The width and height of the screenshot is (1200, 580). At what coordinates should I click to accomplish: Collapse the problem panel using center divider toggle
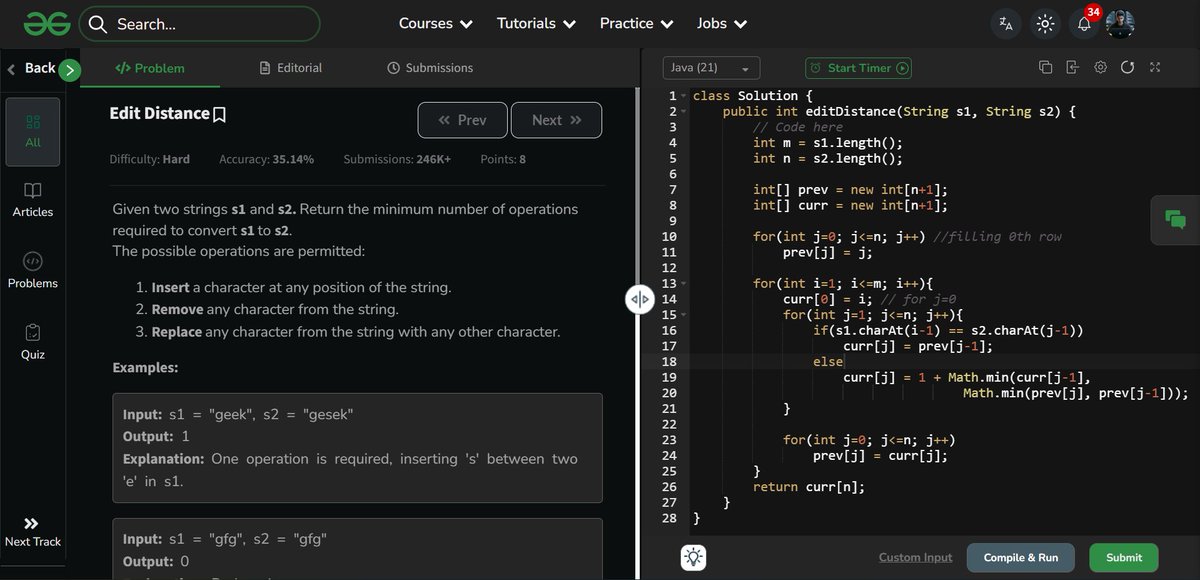click(639, 299)
